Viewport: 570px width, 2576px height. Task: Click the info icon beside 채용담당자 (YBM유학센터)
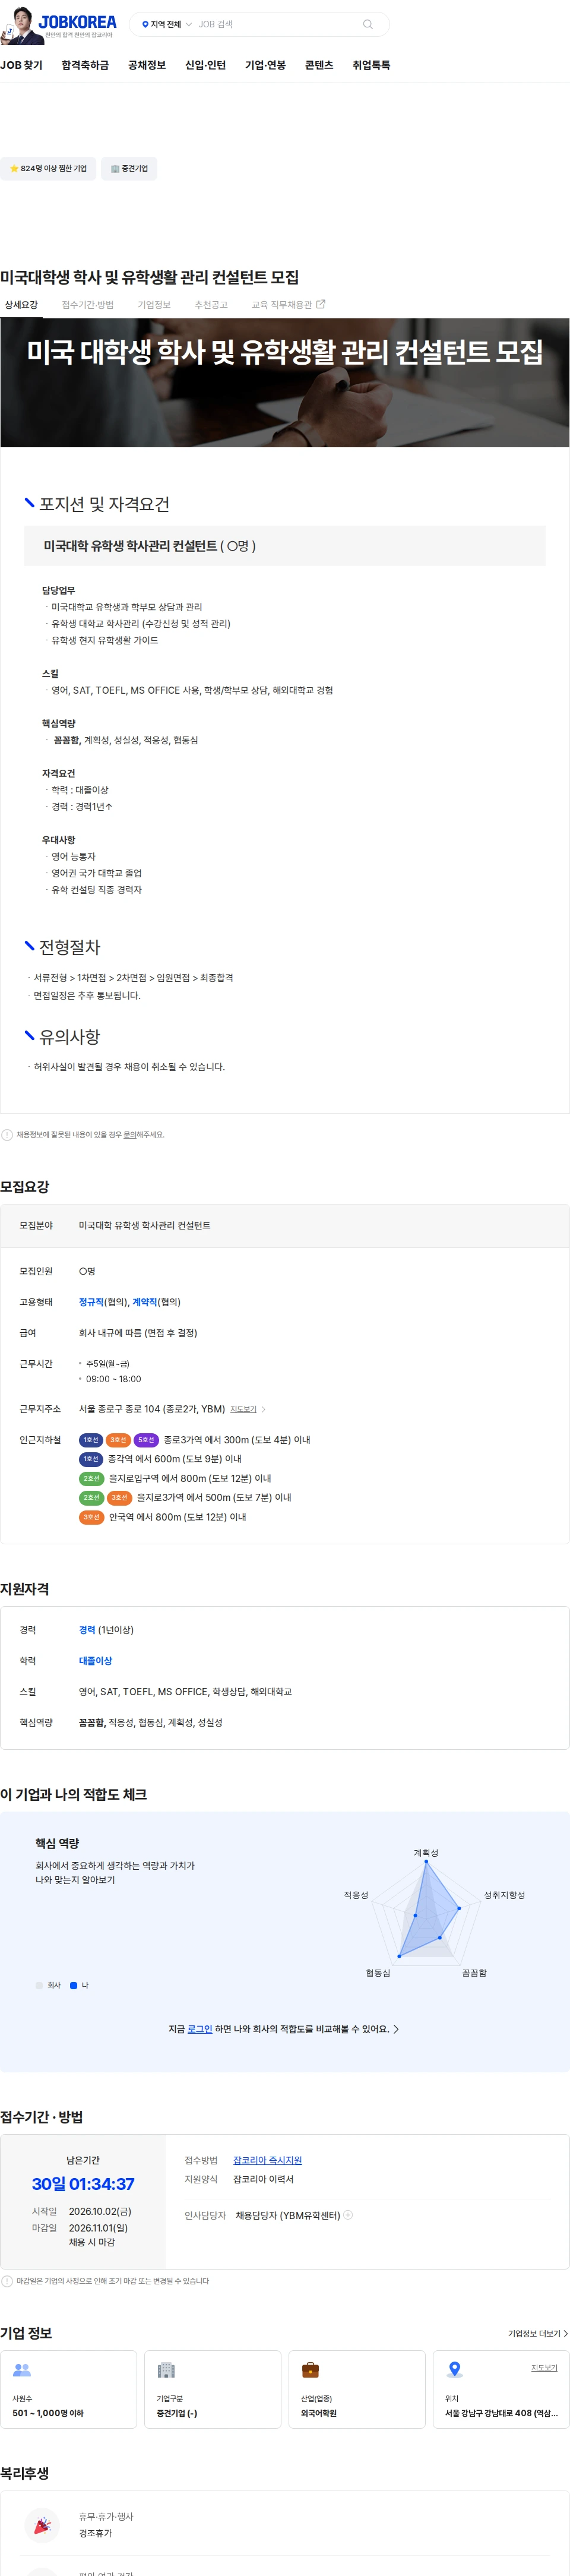tap(348, 2215)
